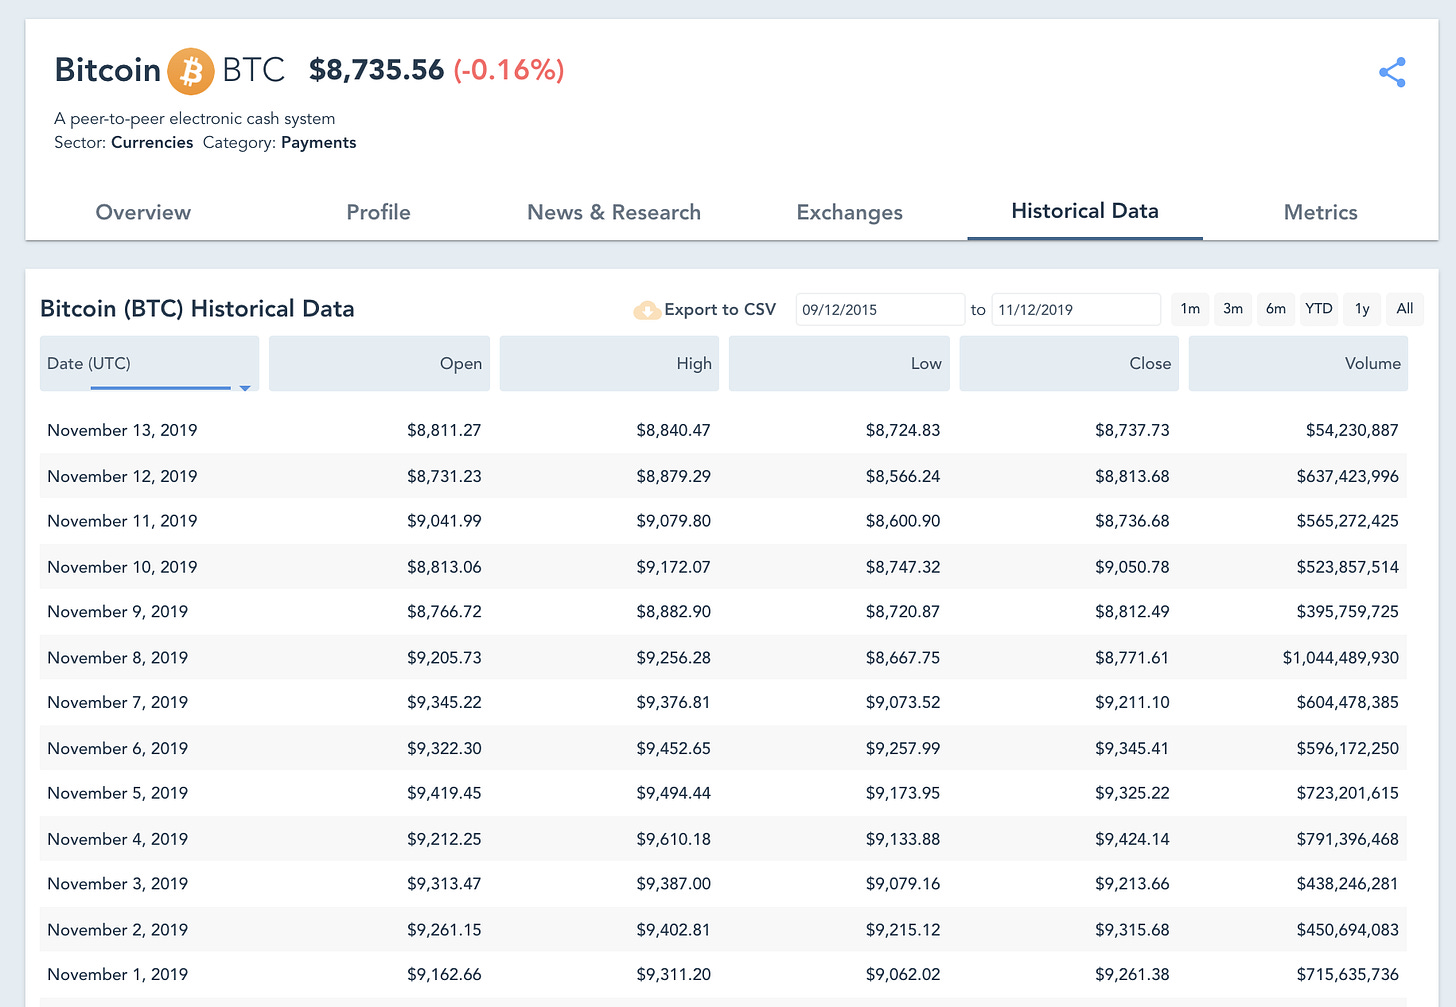Click the $54,230,887 volume value
1456x1007 pixels.
(1352, 430)
